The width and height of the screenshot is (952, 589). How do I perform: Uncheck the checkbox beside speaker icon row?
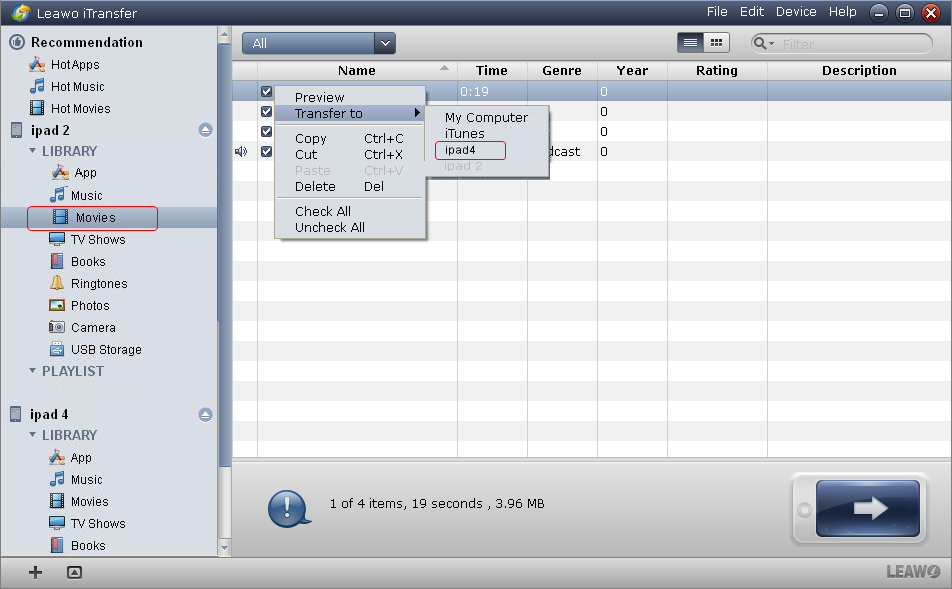tap(266, 151)
